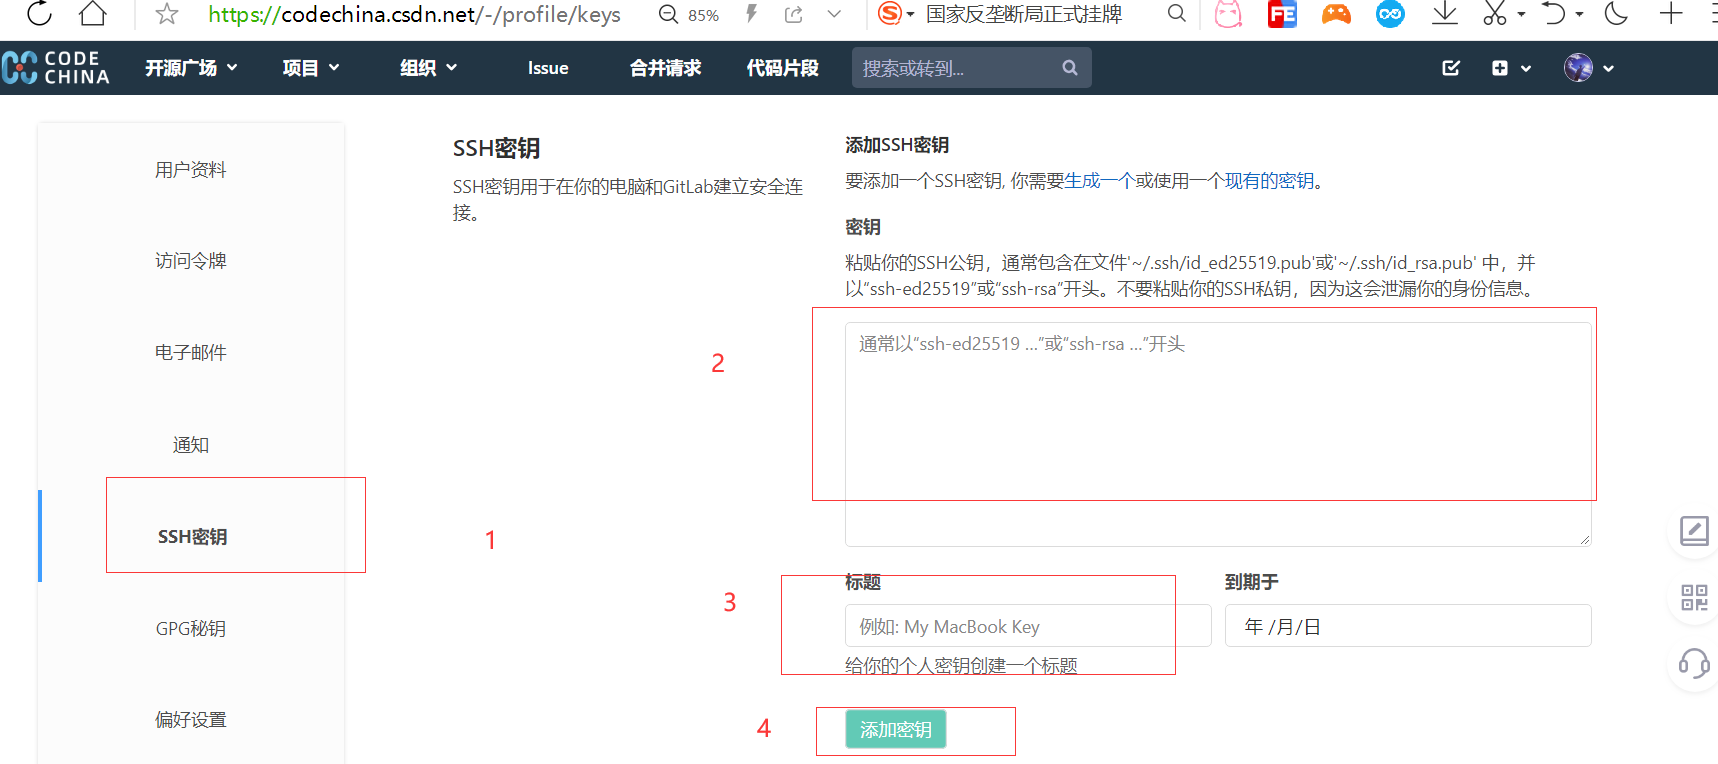Click the 标题 title input field
This screenshot has width=1718, height=764.
pyautogui.click(x=1028, y=626)
